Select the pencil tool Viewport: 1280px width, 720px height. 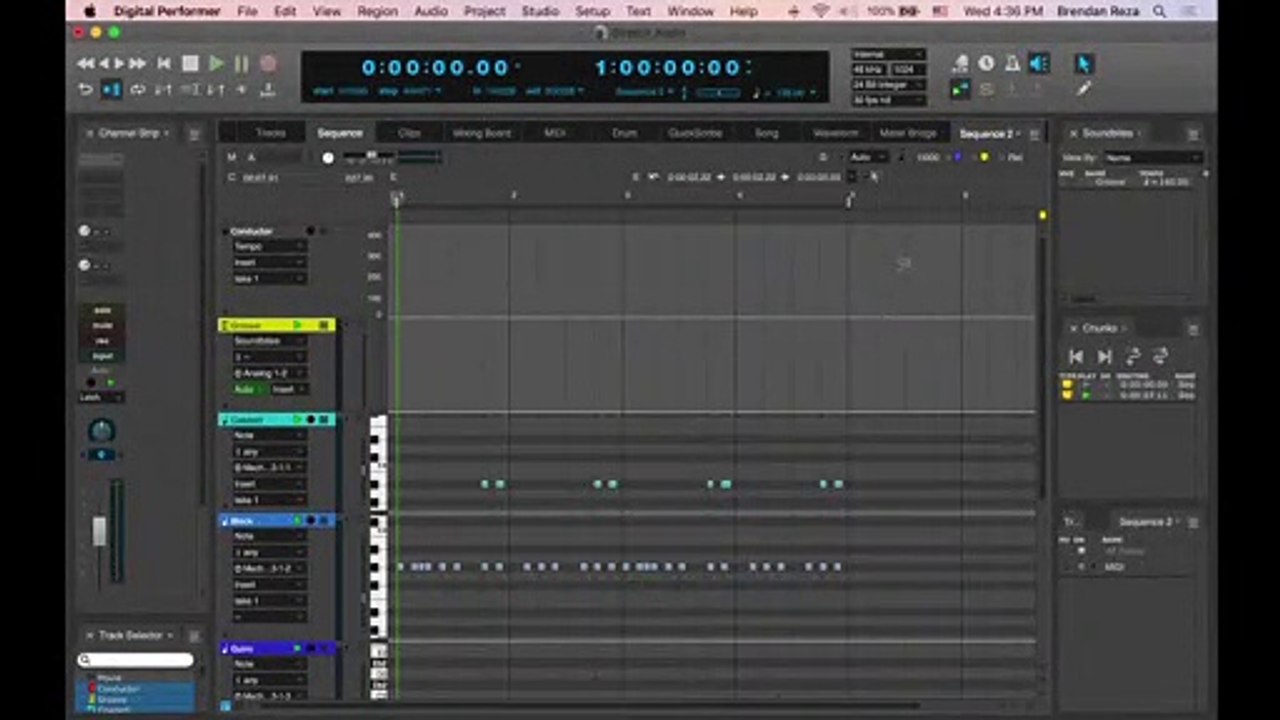pos(1083,89)
